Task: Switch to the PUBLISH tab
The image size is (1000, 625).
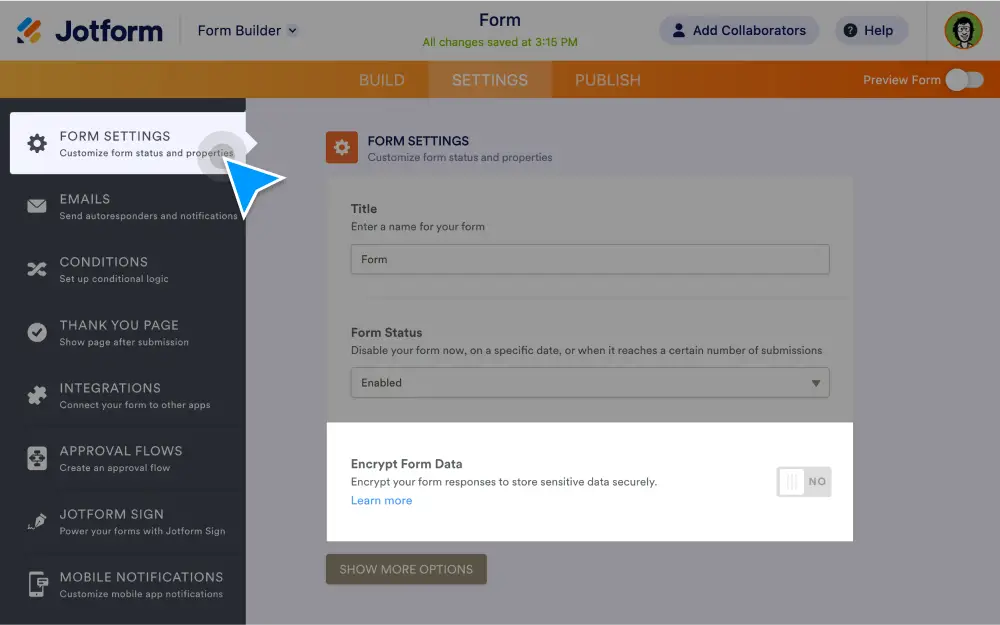Action: click(606, 79)
